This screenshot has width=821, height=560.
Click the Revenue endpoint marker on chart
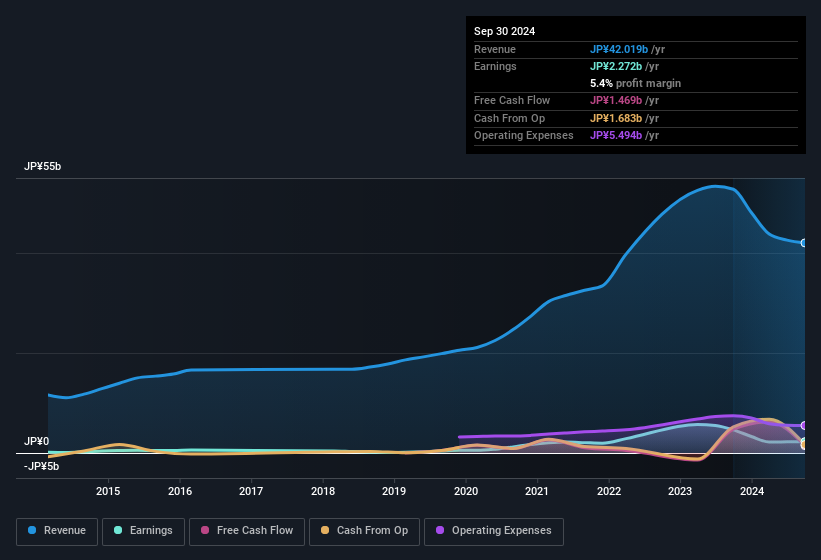tap(804, 243)
